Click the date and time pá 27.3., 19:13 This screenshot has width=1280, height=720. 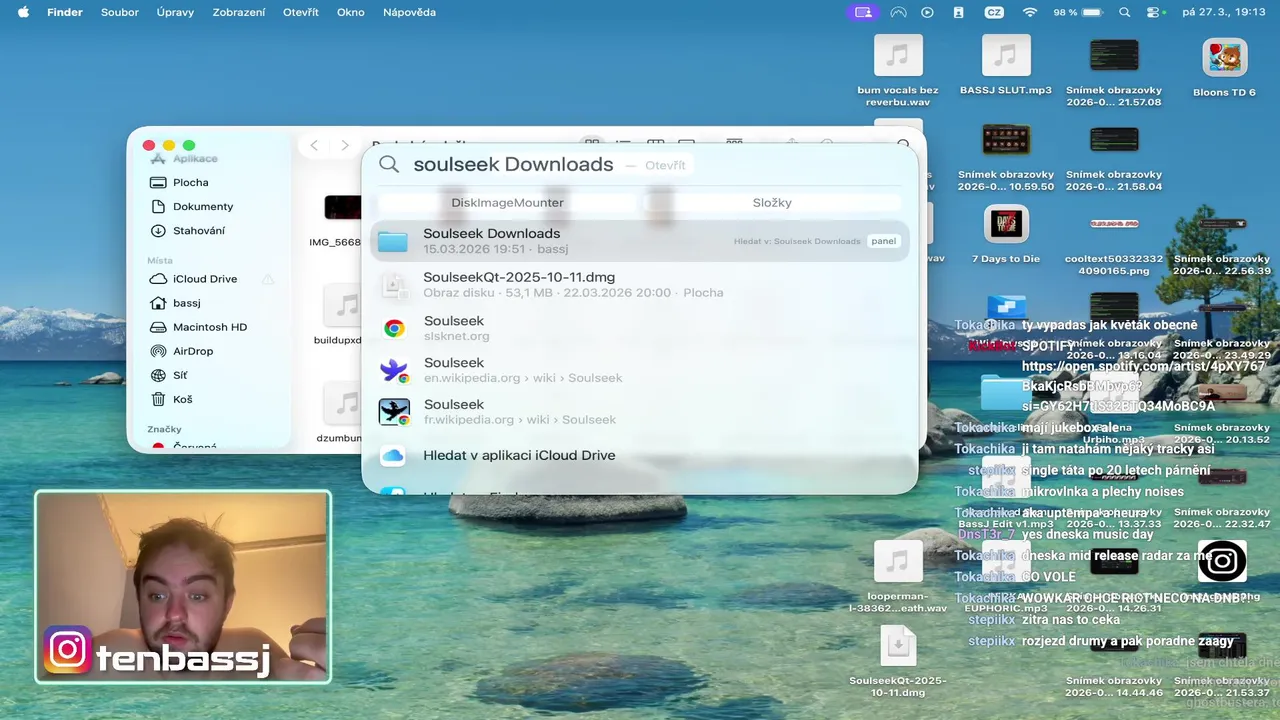point(1223,12)
